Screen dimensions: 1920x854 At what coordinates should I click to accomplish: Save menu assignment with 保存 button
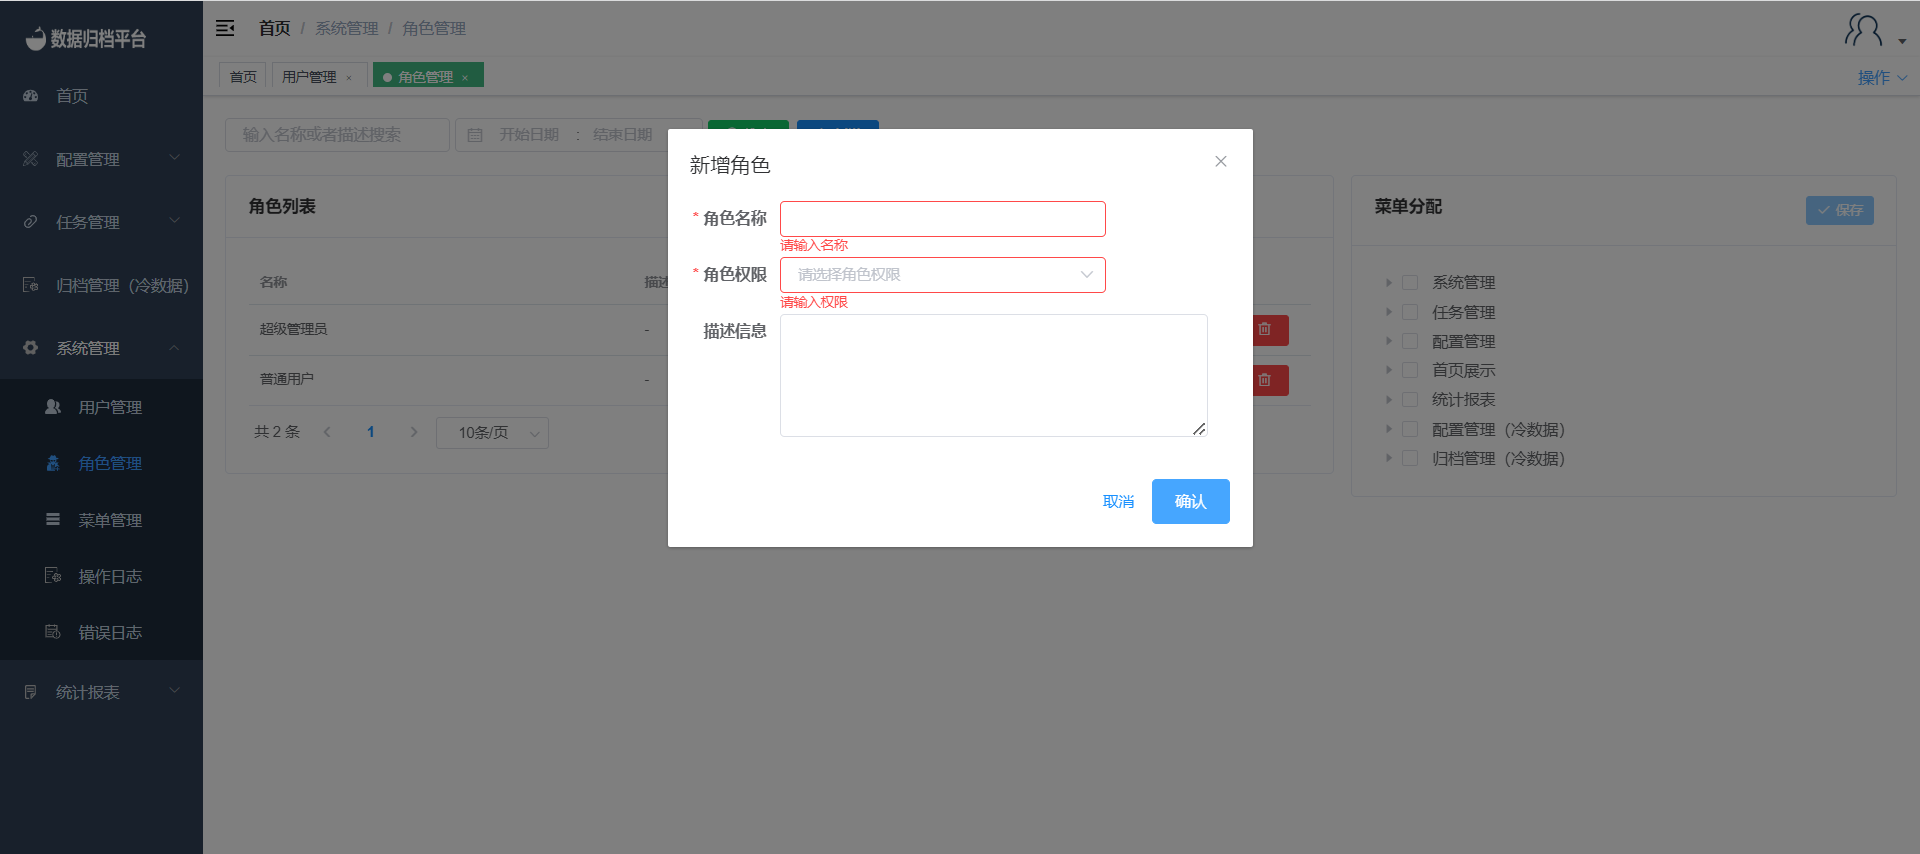(1840, 210)
